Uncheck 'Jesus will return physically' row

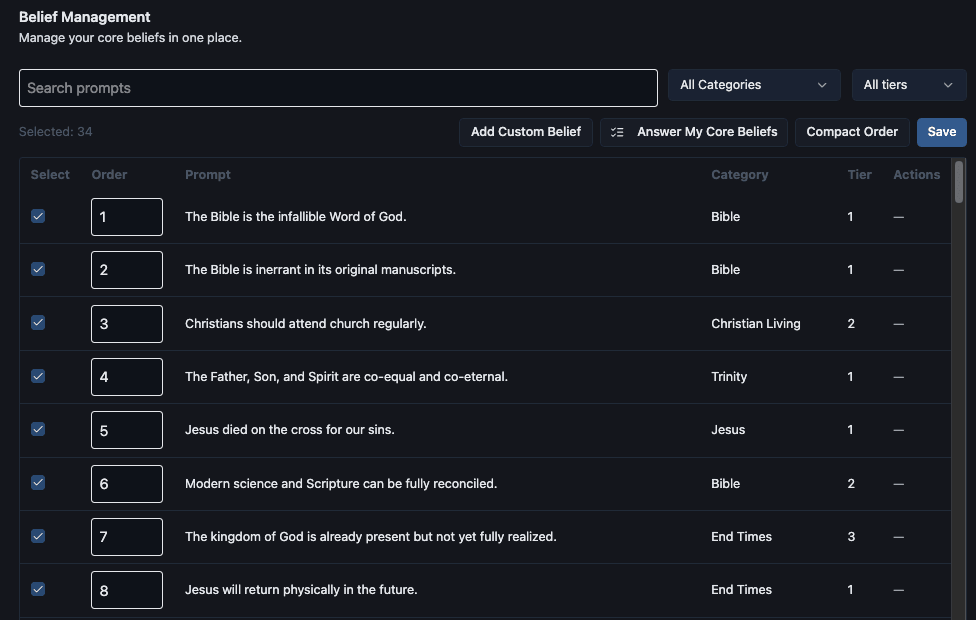click(x=38, y=589)
